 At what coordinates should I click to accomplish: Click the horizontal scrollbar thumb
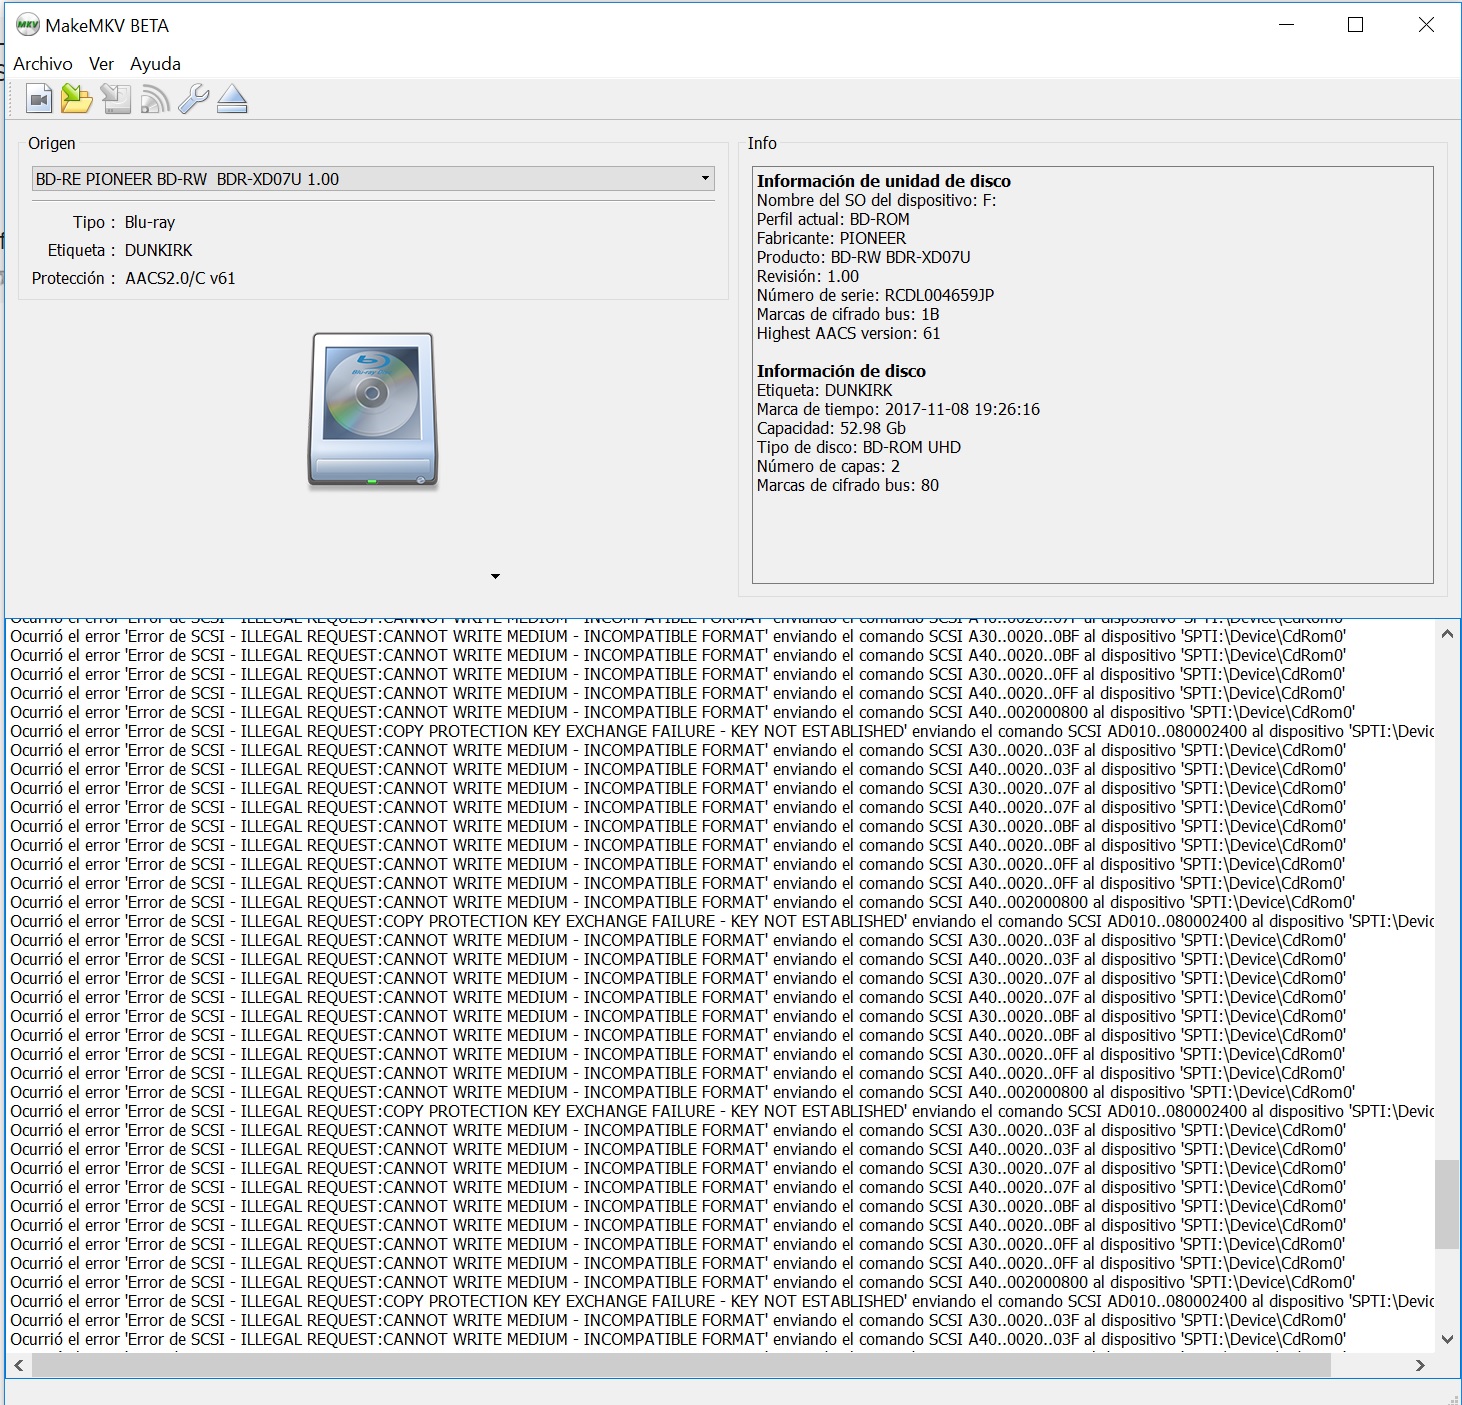pyautogui.click(x=681, y=1365)
